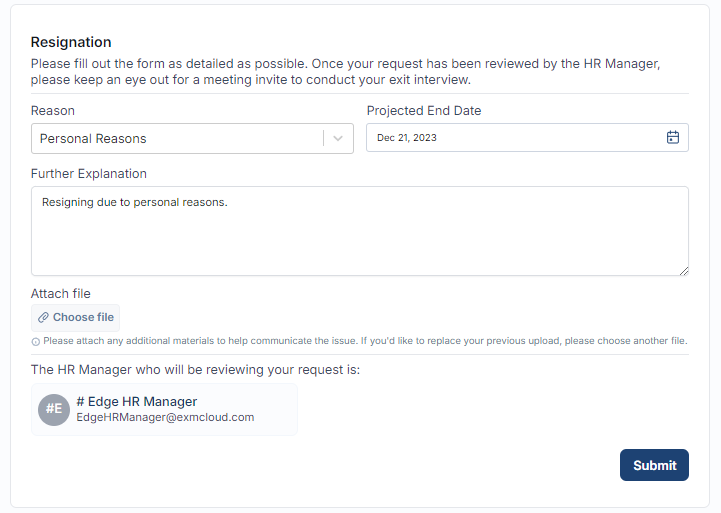
Task: Click the #E avatar circle
Action: (x=53, y=409)
